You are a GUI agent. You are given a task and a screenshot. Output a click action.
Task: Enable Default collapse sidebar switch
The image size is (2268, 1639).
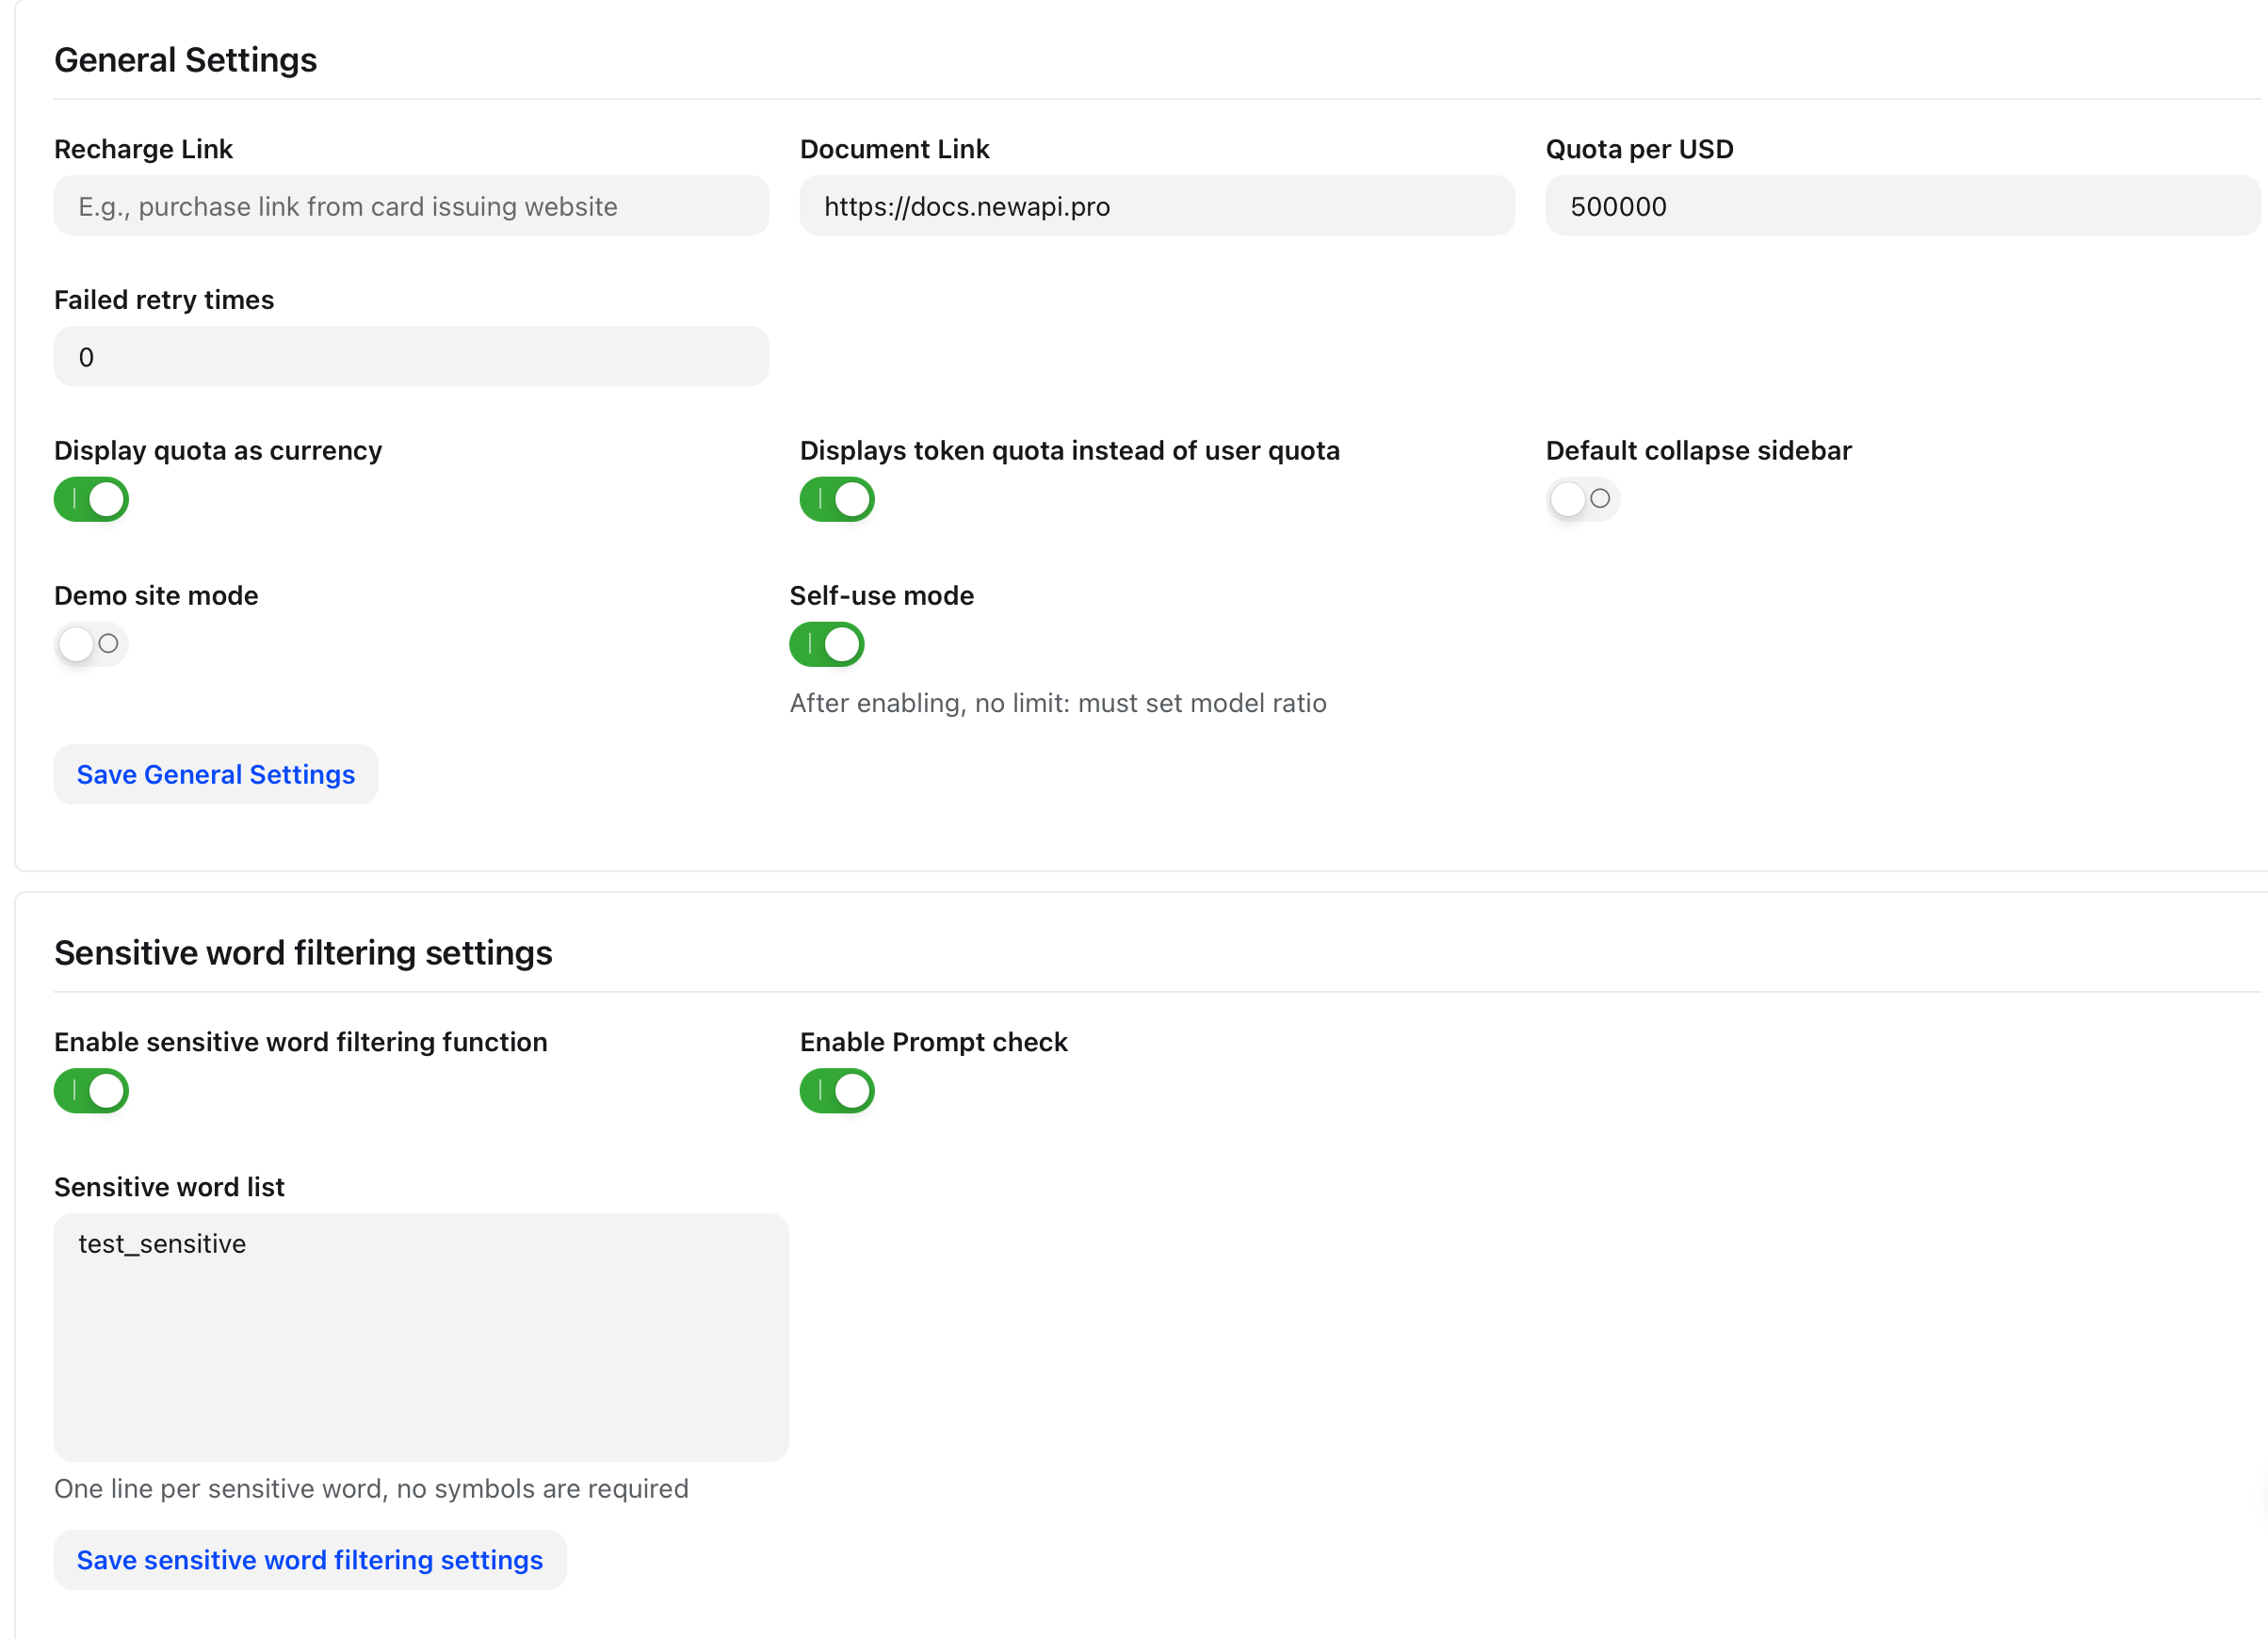1583,499
